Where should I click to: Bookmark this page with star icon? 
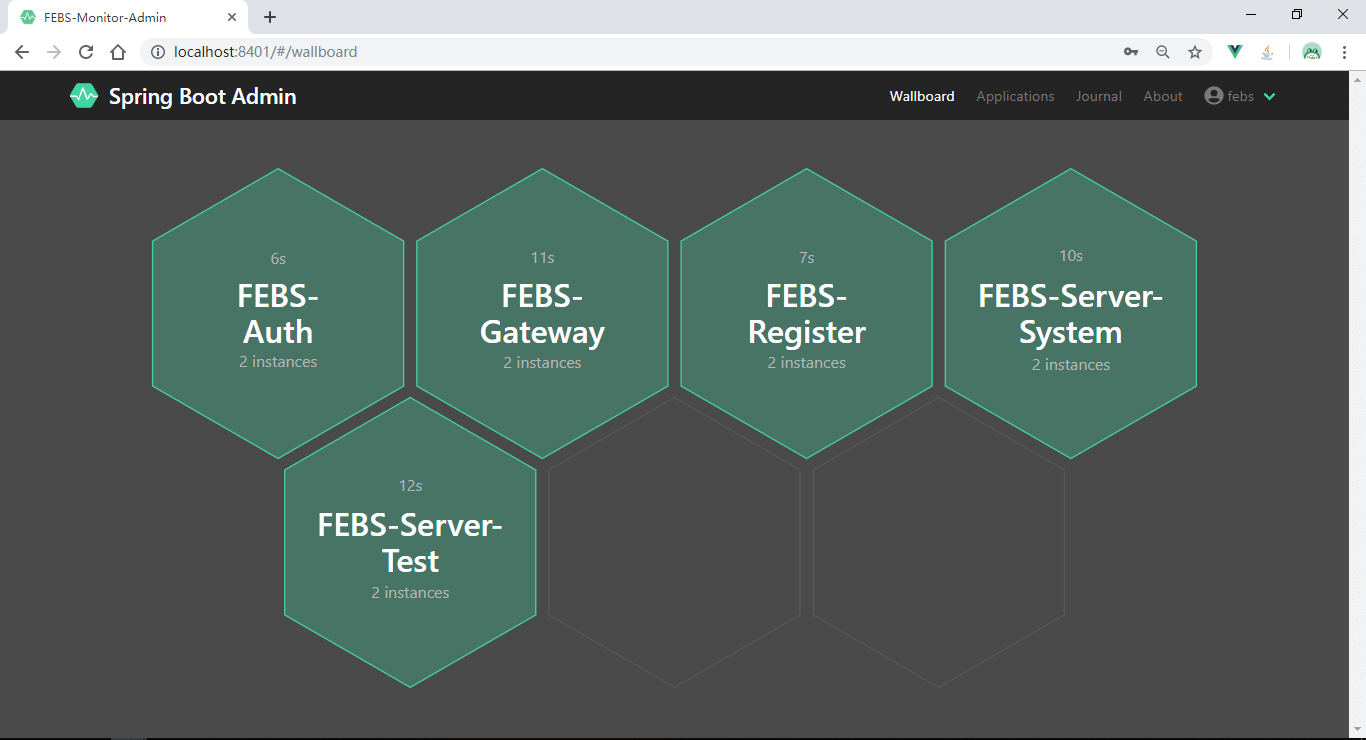pyautogui.click(x=1194, y=52)
